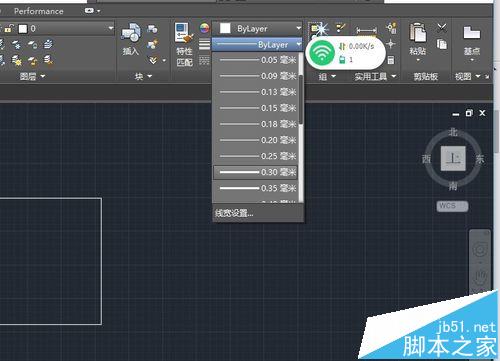Viewport: 500px width, 361px height.
Task: Click the layer freeze icon with snowflake
Action: coord(16,44)
